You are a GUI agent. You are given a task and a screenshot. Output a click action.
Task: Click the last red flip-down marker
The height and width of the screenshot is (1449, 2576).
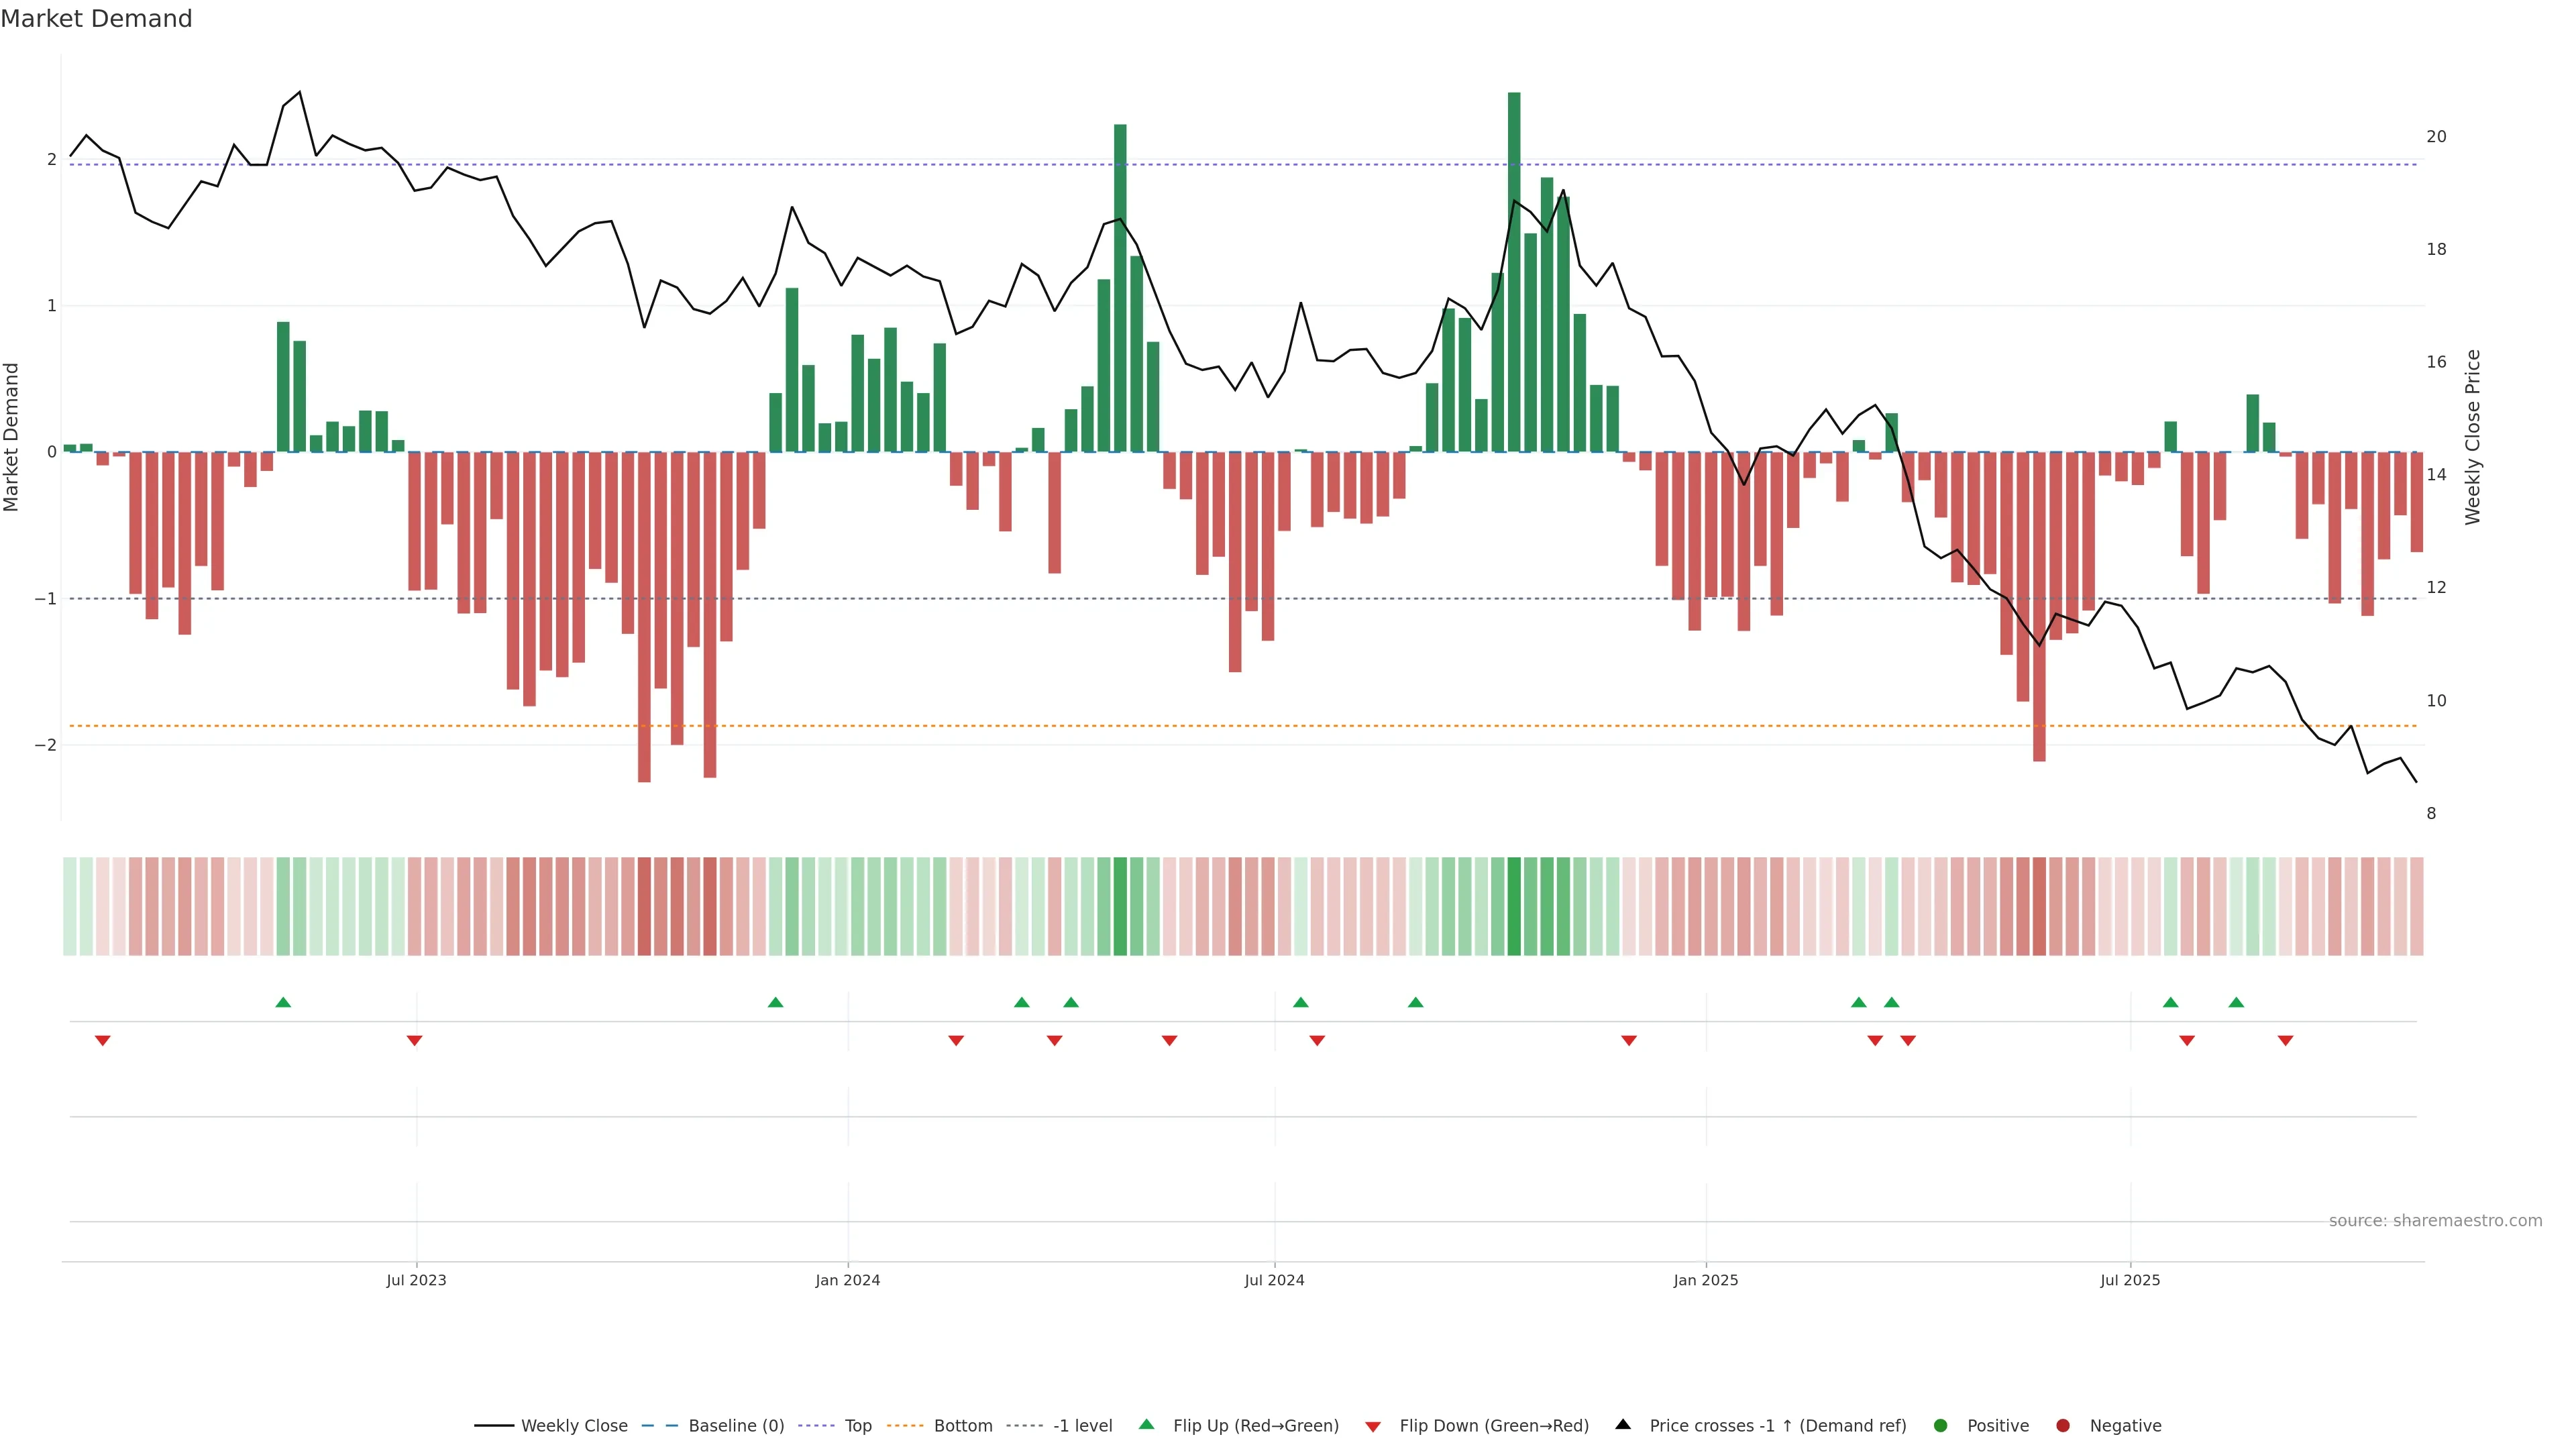(2285, 1041)
